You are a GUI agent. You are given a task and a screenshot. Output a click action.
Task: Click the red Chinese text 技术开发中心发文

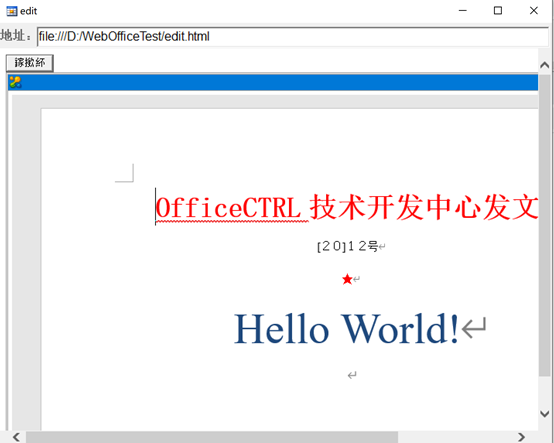pyautogui.click(x=424, y=208)
